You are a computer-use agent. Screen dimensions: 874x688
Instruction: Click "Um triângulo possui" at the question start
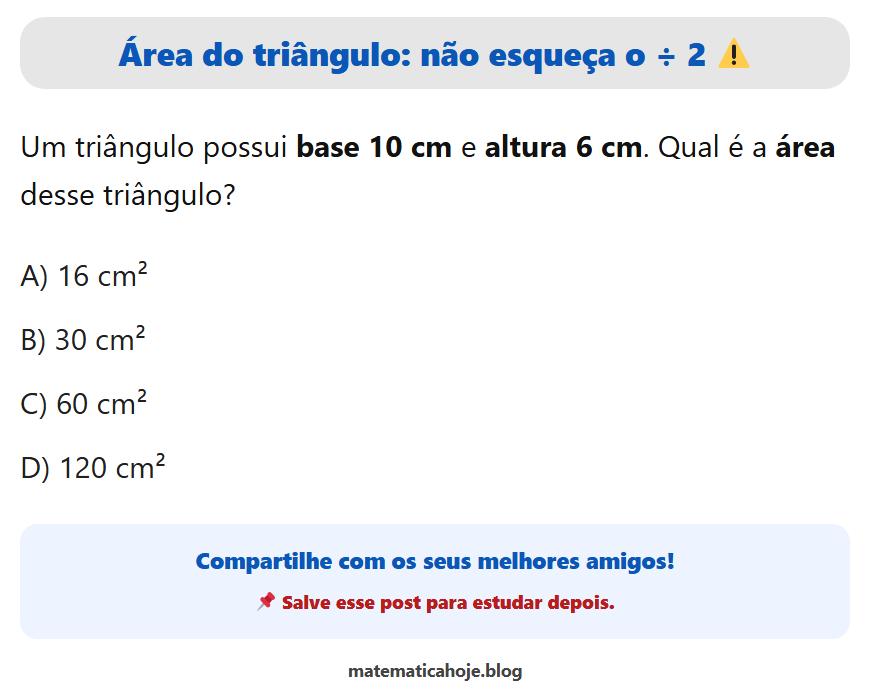pos(155,148)
